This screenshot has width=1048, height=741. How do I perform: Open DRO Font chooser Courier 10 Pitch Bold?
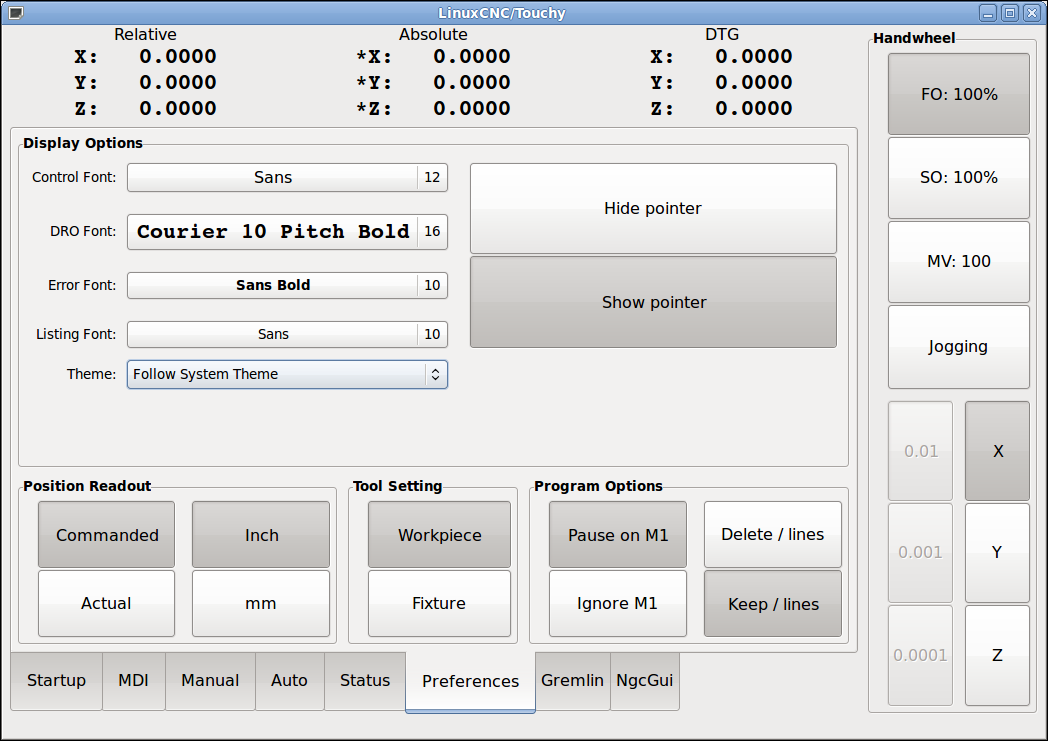[287, 231]
